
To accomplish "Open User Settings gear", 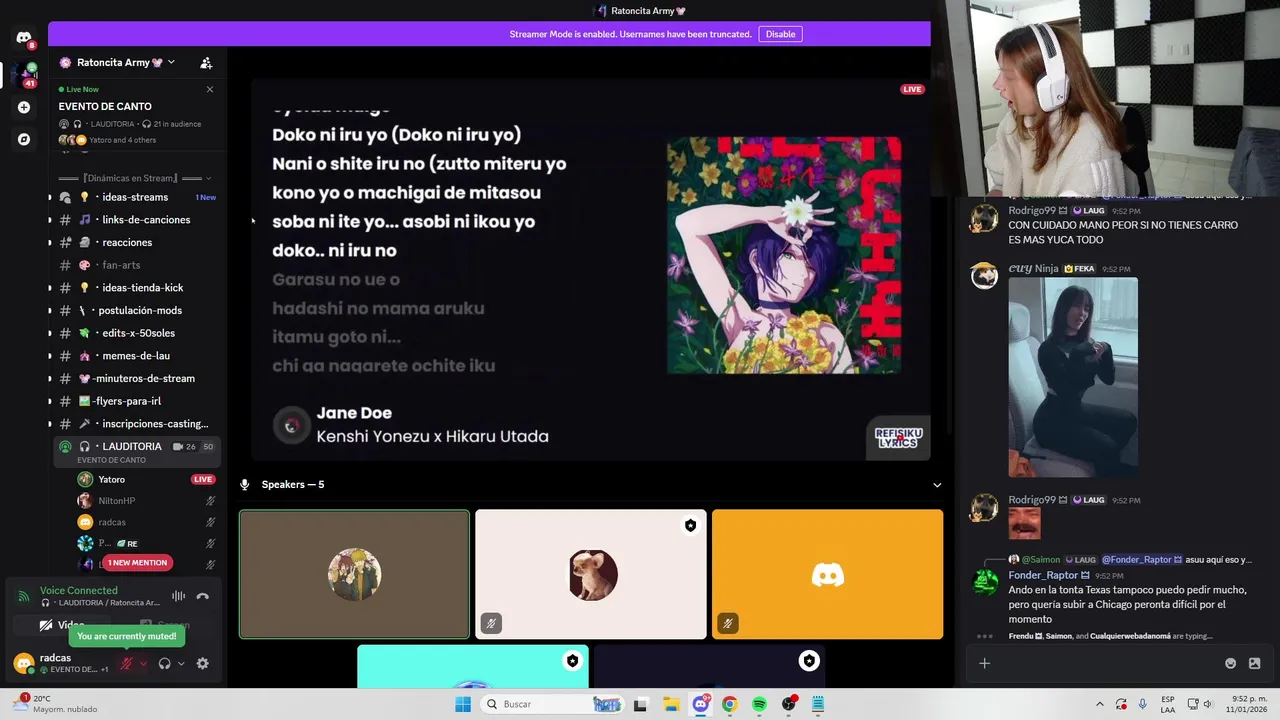I will click(203, 664).
